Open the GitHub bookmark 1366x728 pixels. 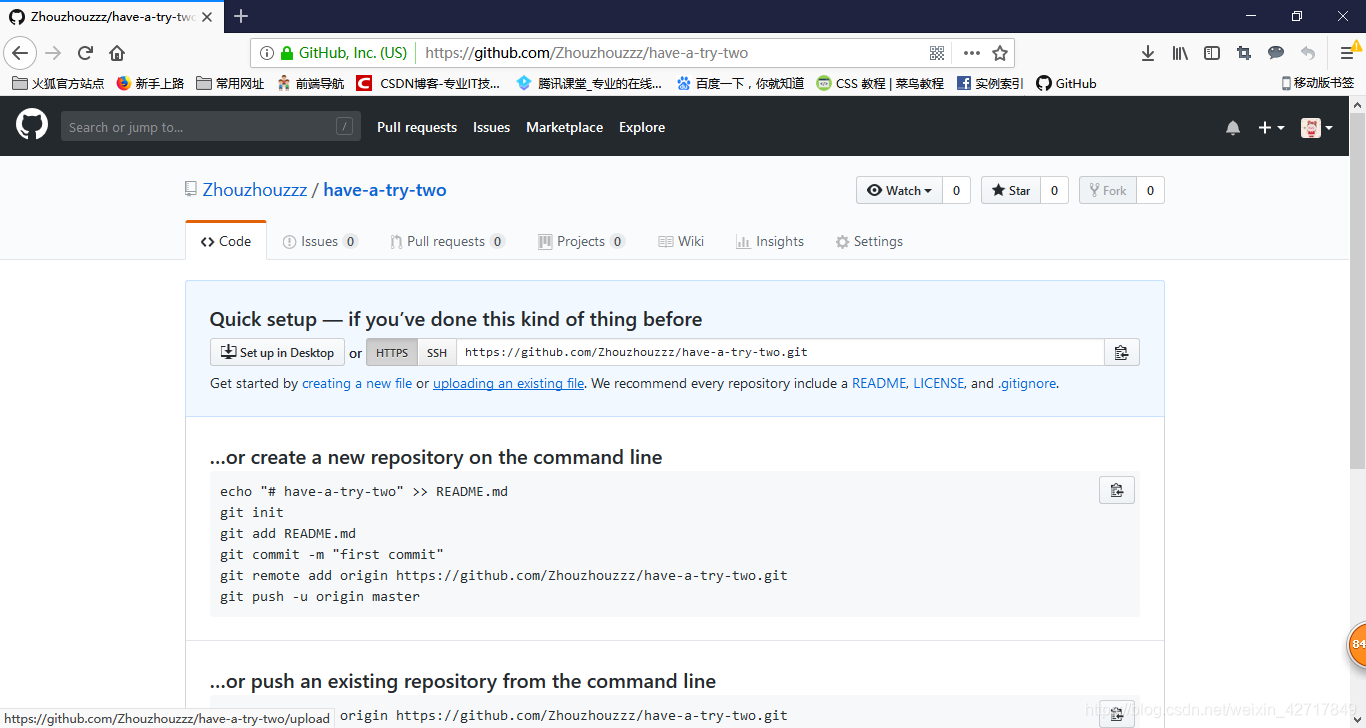coord(1066,83)
